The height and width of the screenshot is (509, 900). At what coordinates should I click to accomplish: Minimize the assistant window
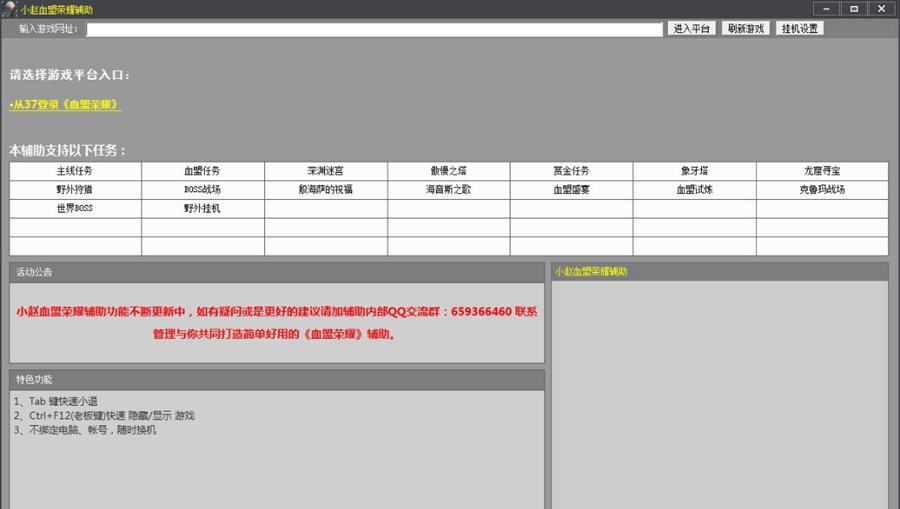[827, 9]
